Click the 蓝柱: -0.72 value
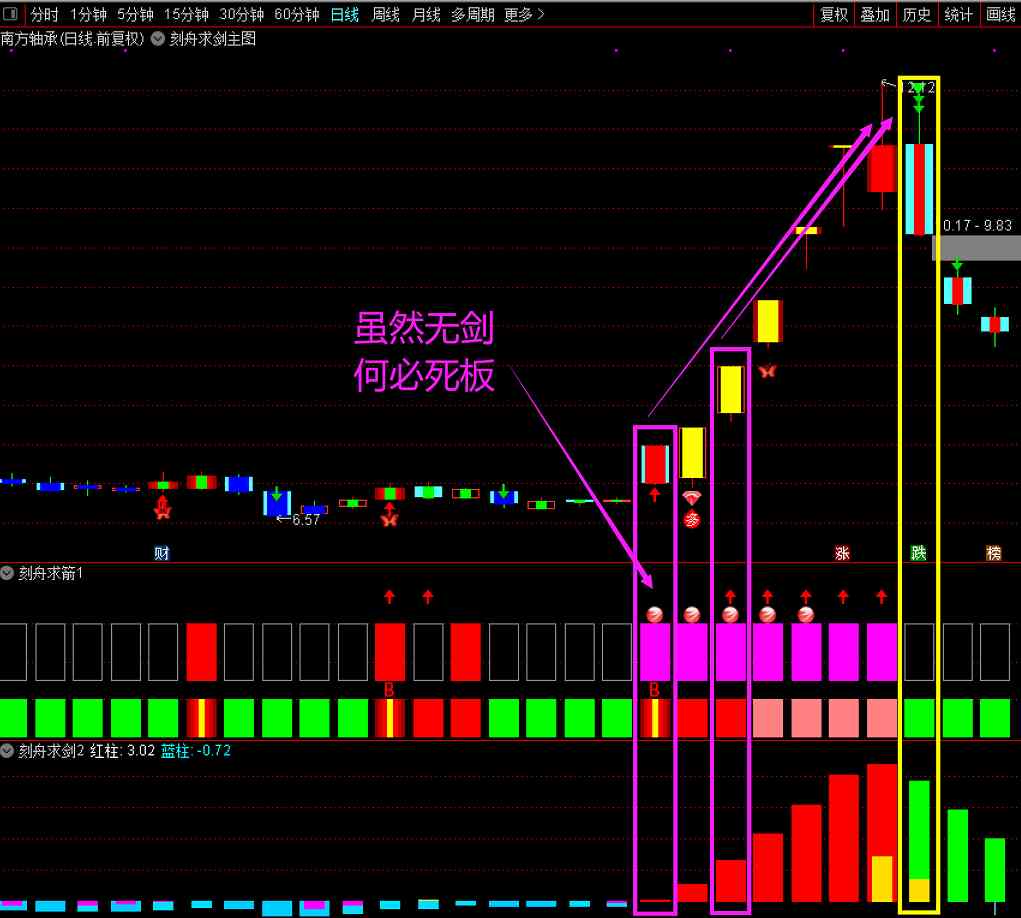Image resolution: width=1021 pixels, height=918 pixels. pyautogui.click(x=195, y=751)
